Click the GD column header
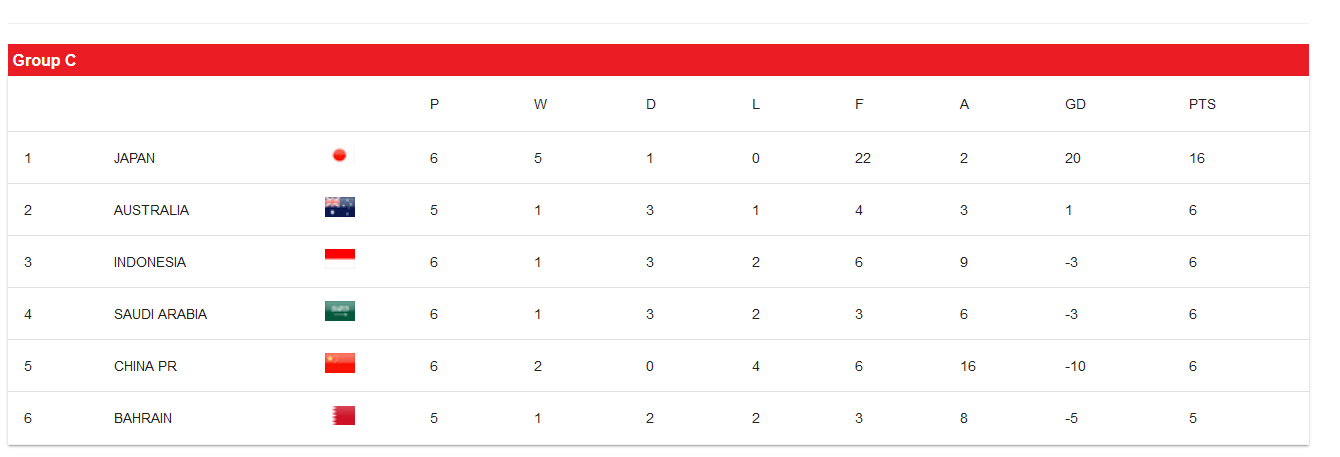The image size is (1340, 457). click(x=1075, y=104)
